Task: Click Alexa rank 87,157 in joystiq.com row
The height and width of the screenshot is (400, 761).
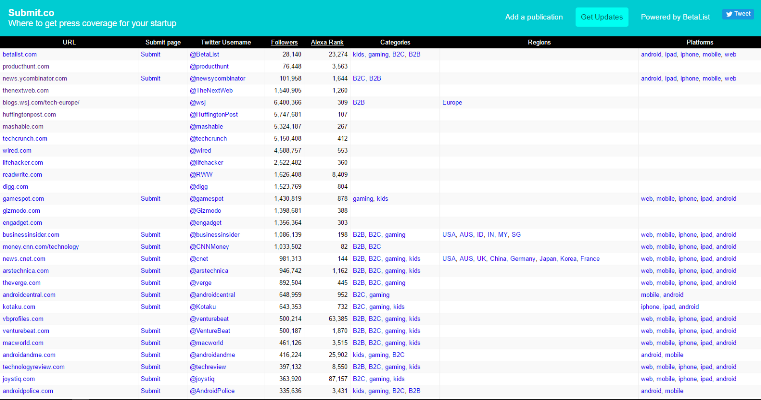Action: click(x=338, y=379)
